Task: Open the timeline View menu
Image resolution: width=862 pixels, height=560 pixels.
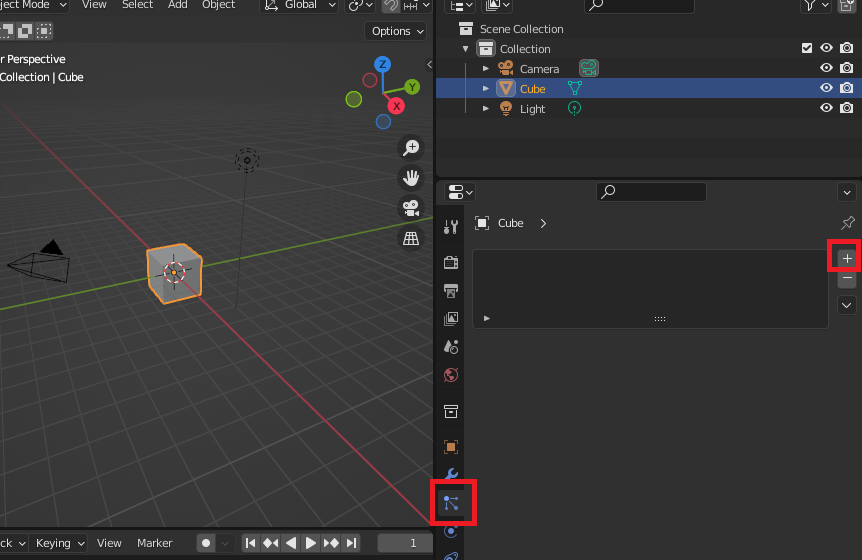Action: 109,543
